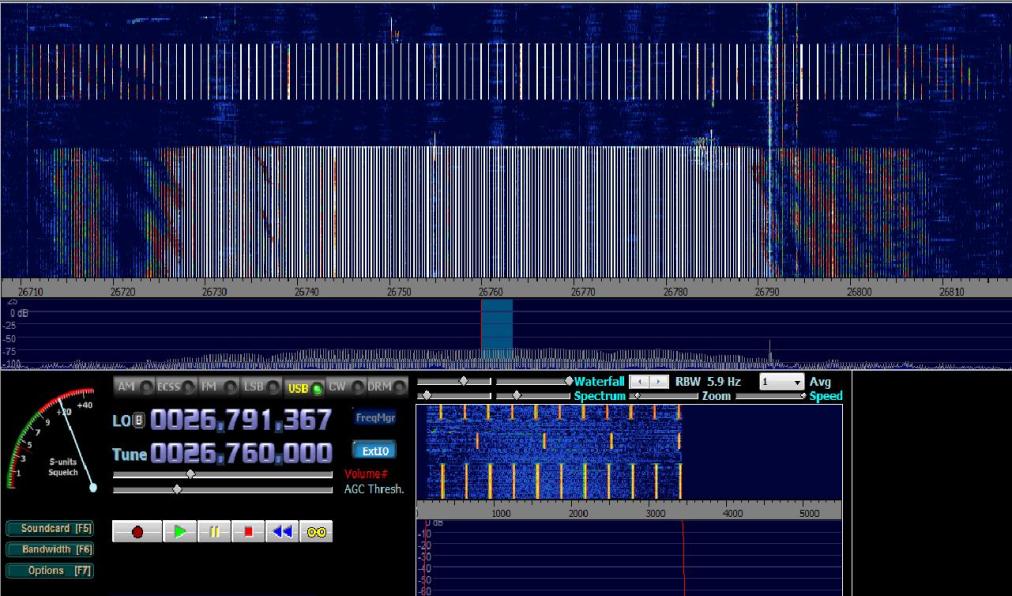This screenshot has width=1012, height=596.
Task: Pause playback with the yellow pause icon
Action: pyautogui.click(x=214, y=532)
